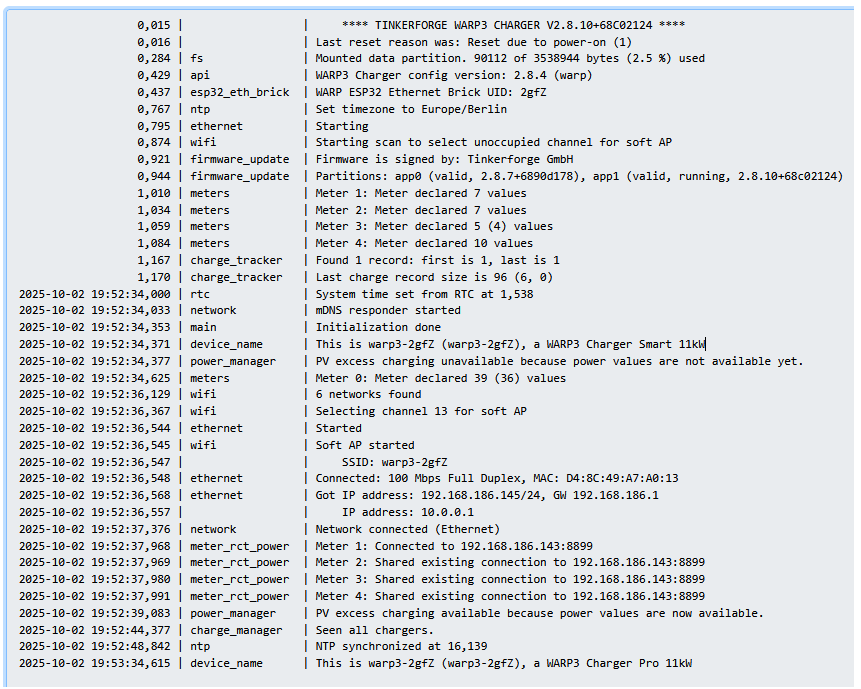Screen dimensions: 861x689
Task: Click the 'Found 1 record' log message
Action: point(437,261)
